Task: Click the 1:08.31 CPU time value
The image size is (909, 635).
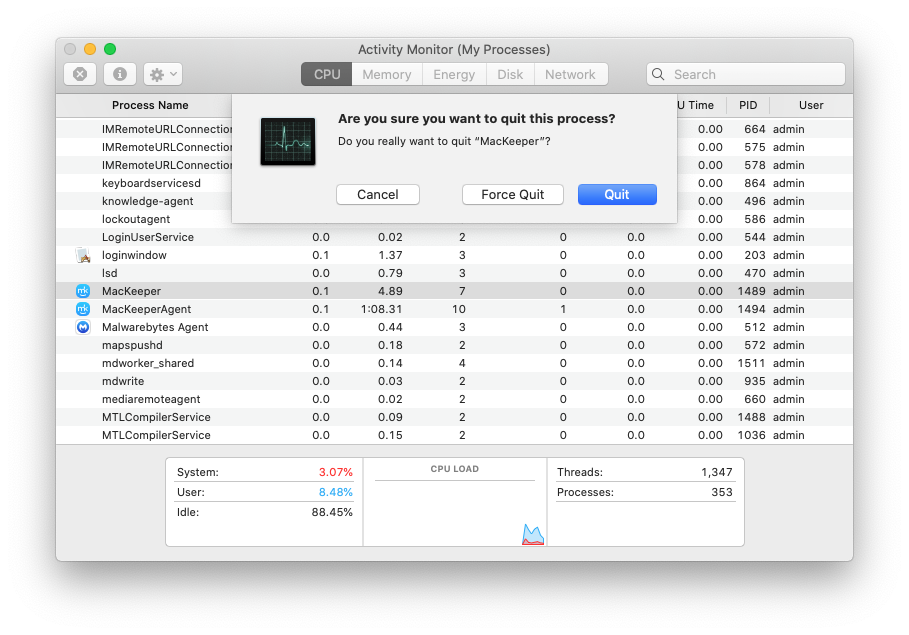Action: pyautogui.click(x=381, y=309)
